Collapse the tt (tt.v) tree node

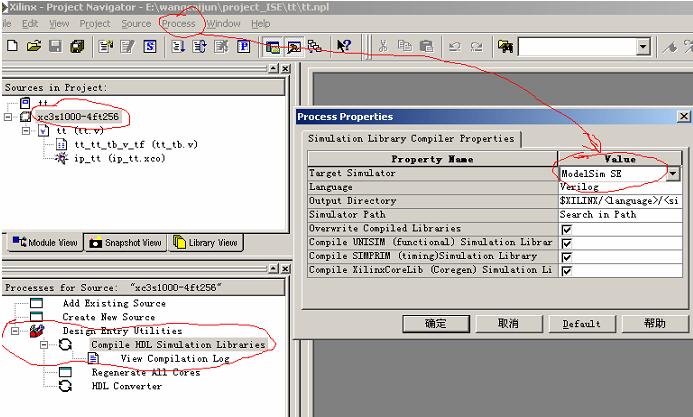26,130
